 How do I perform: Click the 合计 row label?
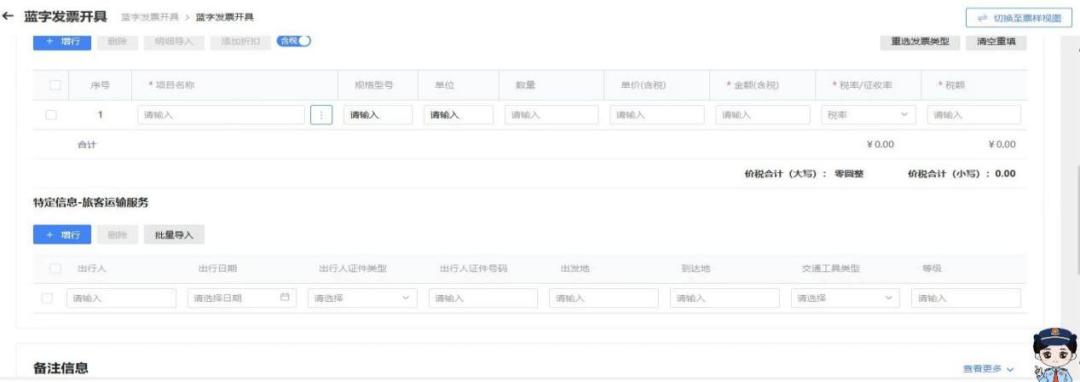[87, 145]
